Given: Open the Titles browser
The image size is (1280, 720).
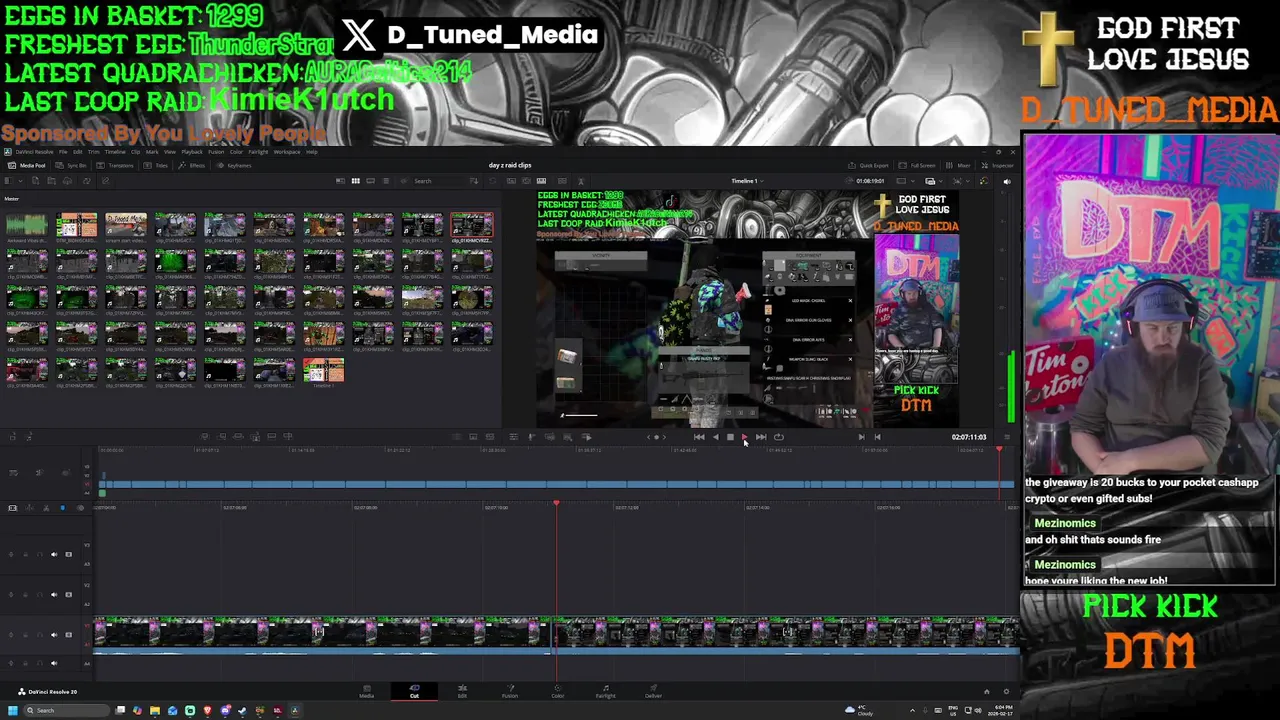Looking at the screenshot, I should 155,165.
